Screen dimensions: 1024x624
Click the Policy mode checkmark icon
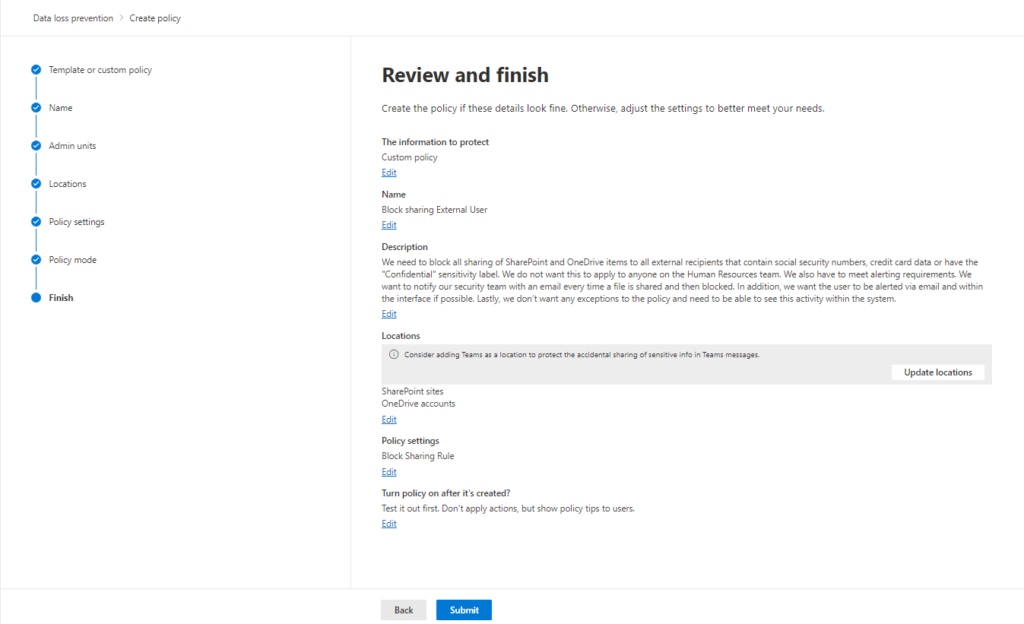coord(36,260)
